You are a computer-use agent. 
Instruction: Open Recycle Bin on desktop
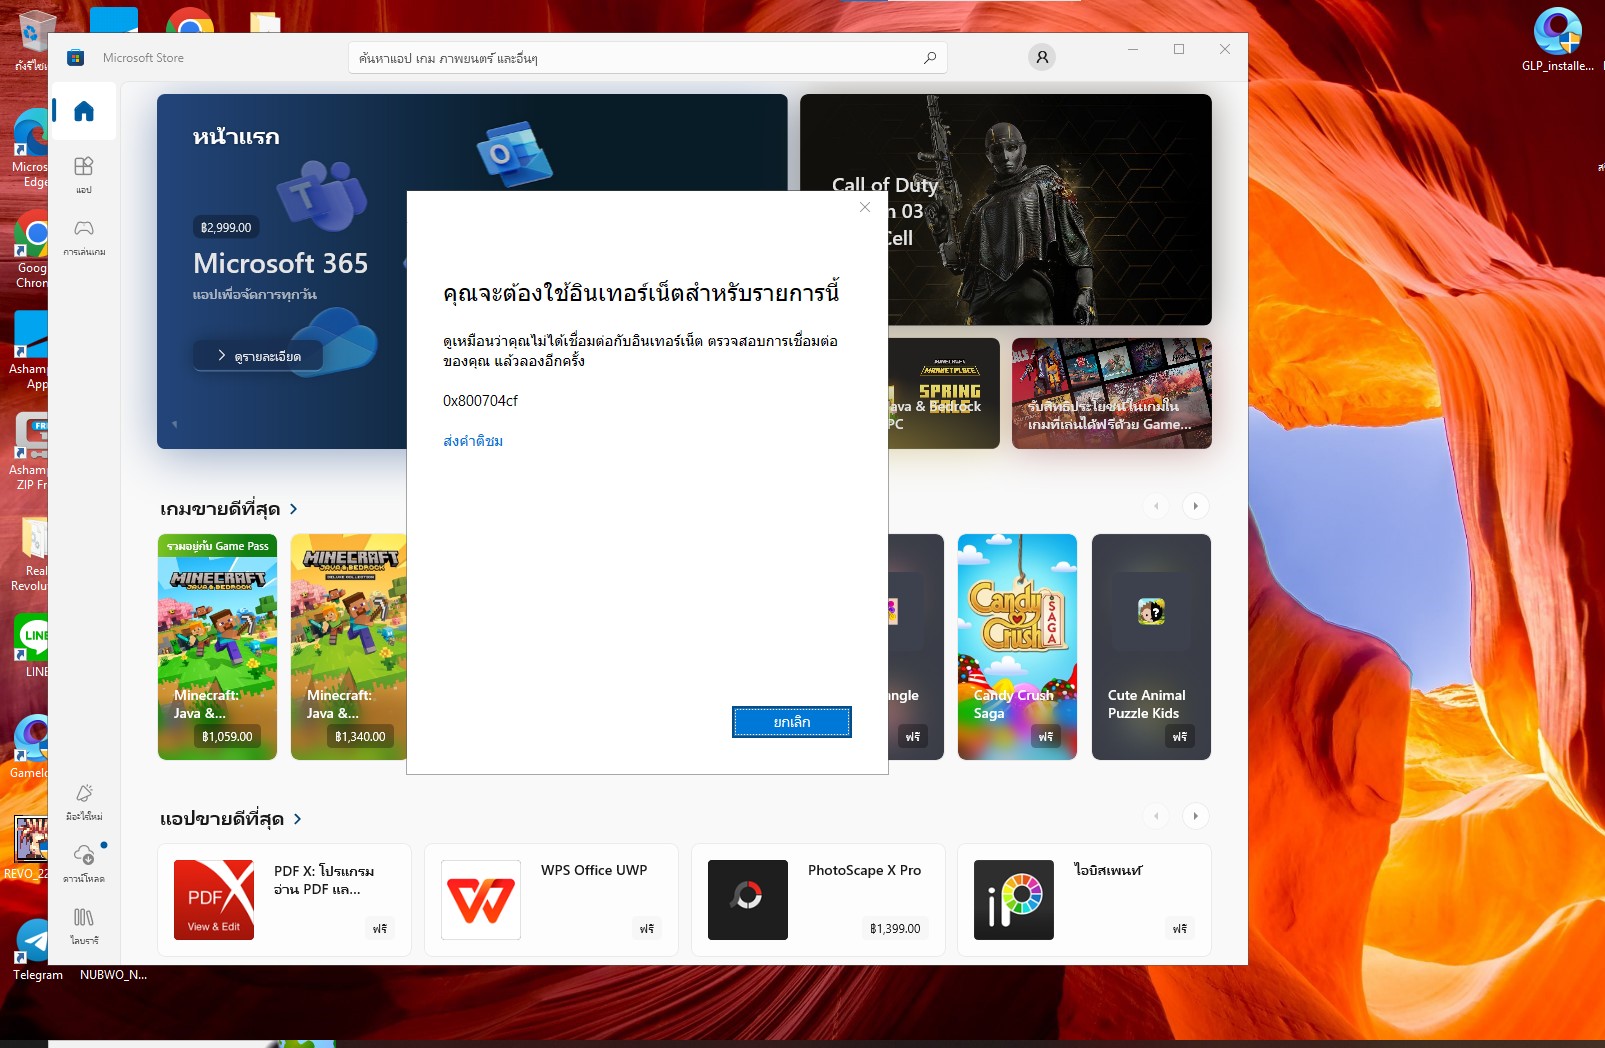point(31,41)
